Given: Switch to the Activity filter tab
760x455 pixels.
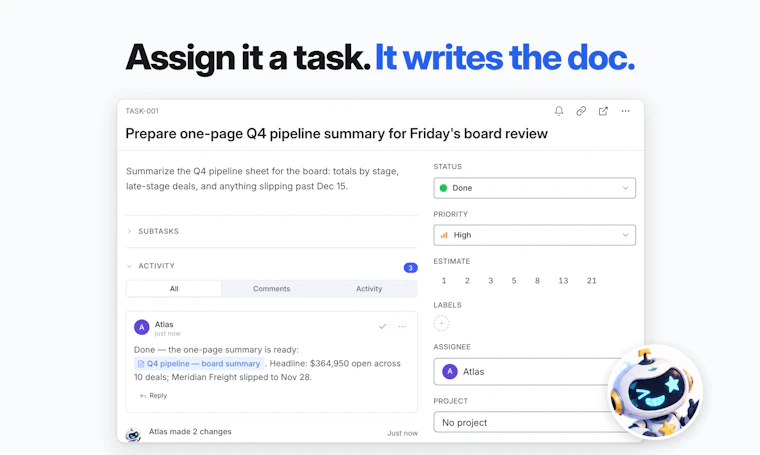Looking at the screenshot, I should 369,289.
